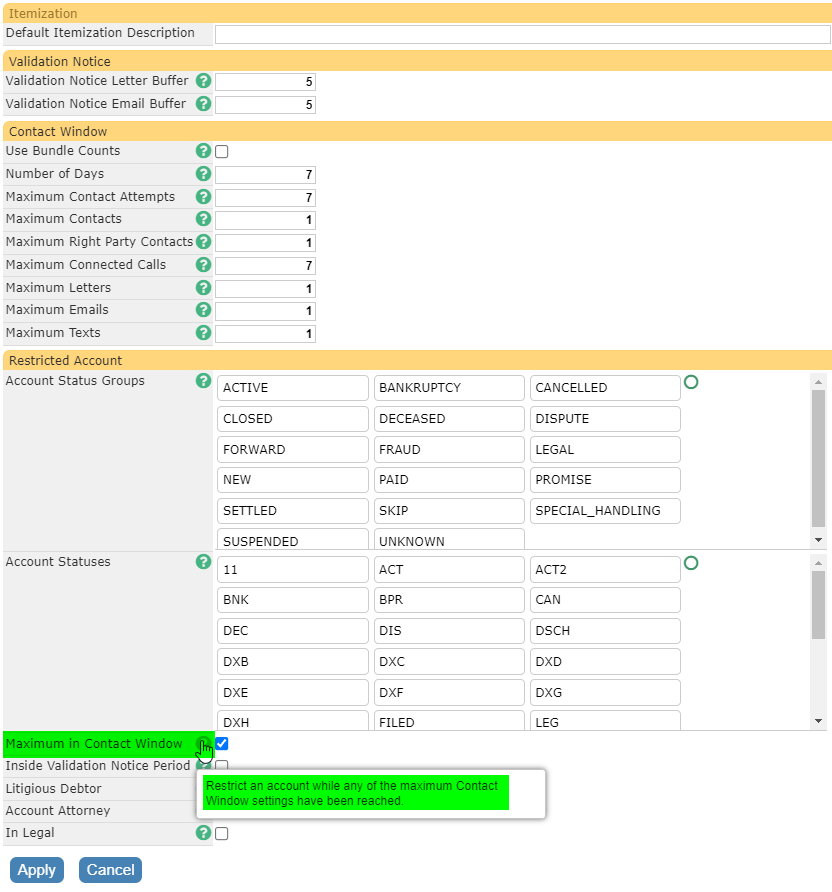Select the LEGAL status group
The width and height of the screenshot is (832, 892).
605,449
